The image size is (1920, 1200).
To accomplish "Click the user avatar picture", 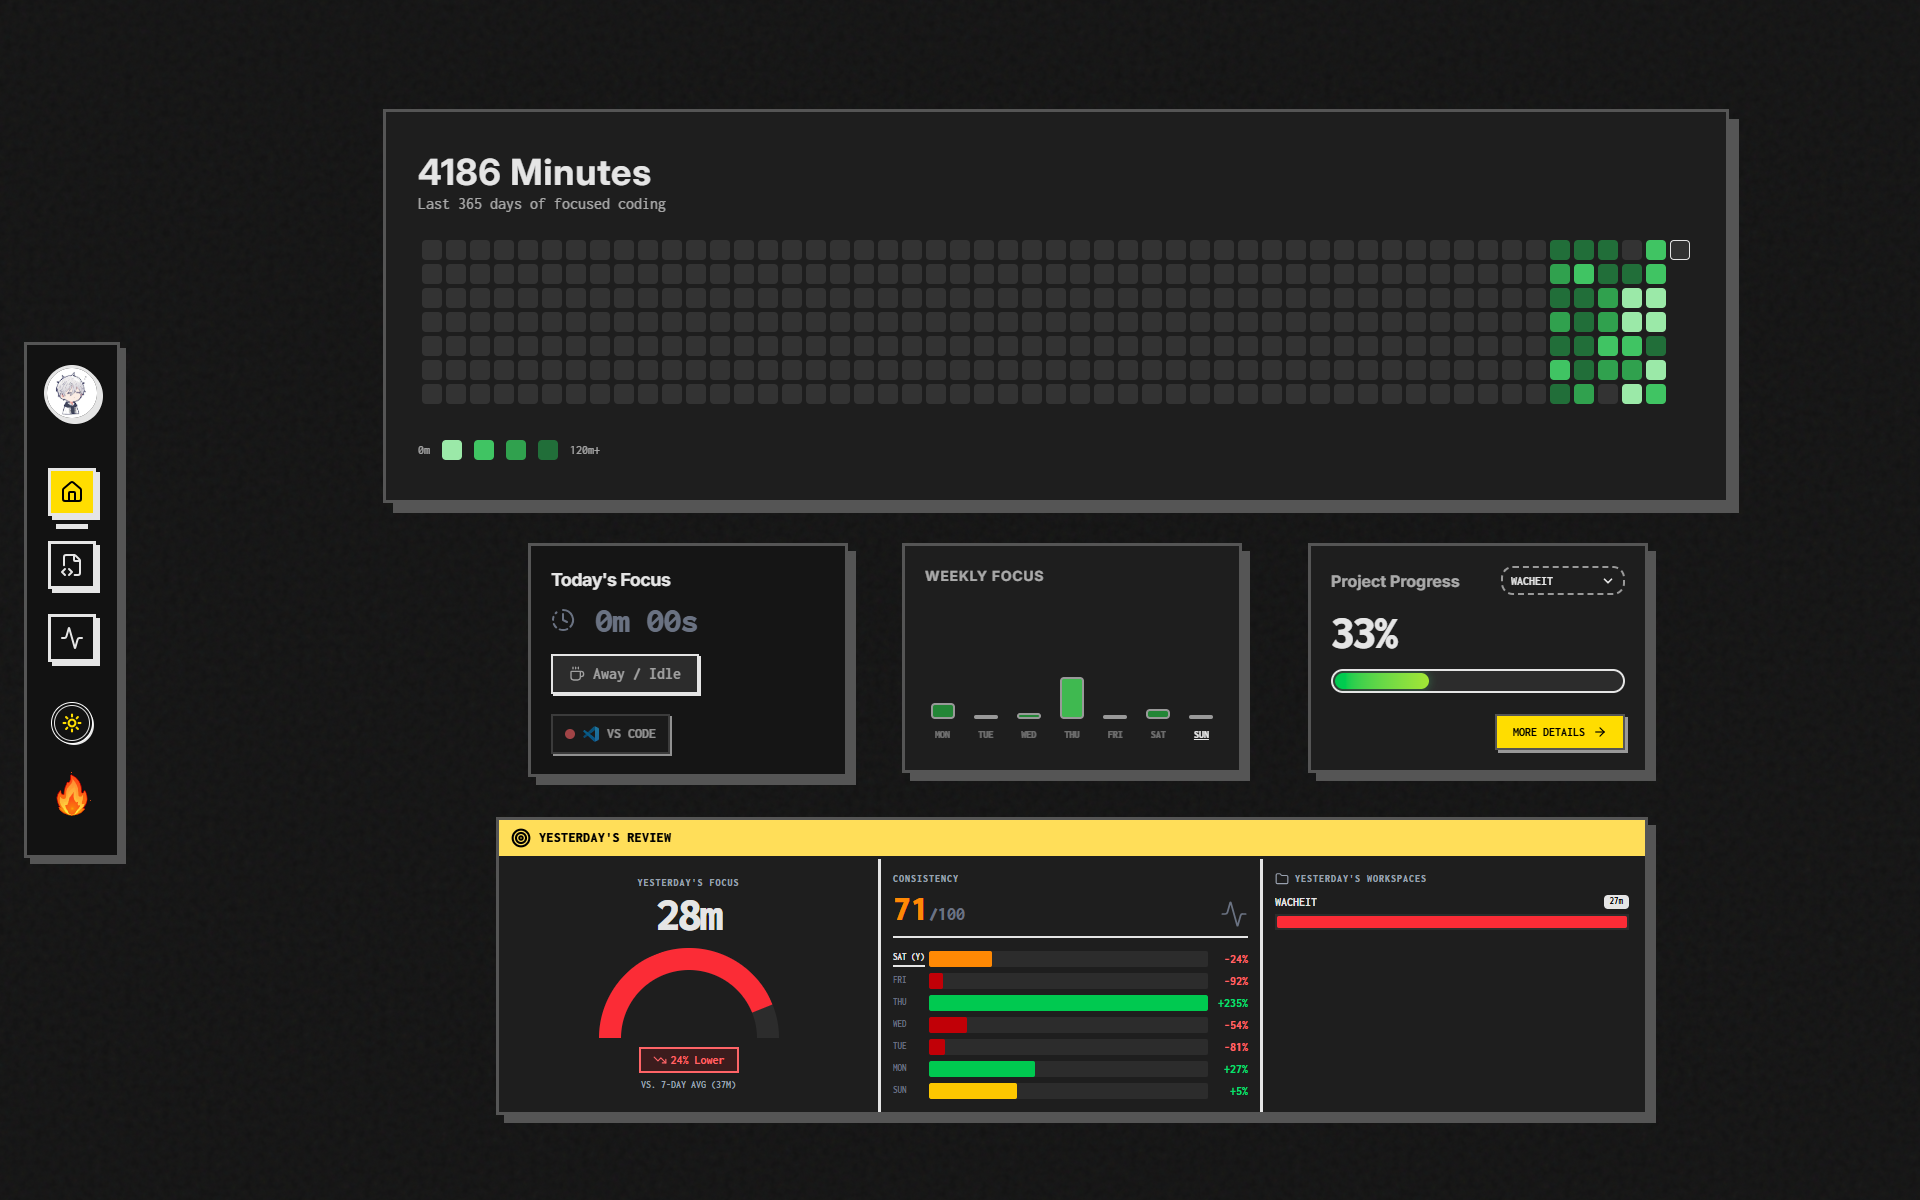I will 72,394.
